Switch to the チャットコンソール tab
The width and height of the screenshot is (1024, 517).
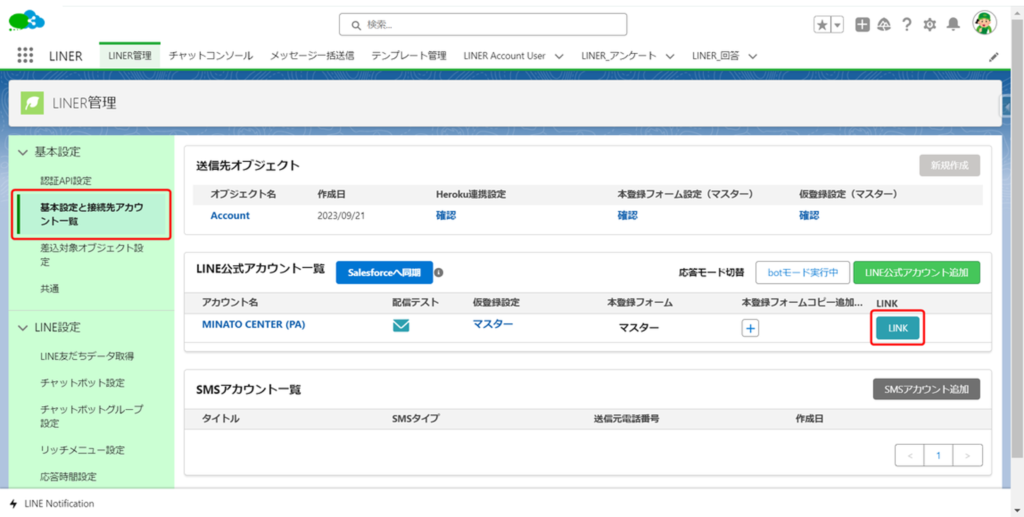[x=211, y=56]
